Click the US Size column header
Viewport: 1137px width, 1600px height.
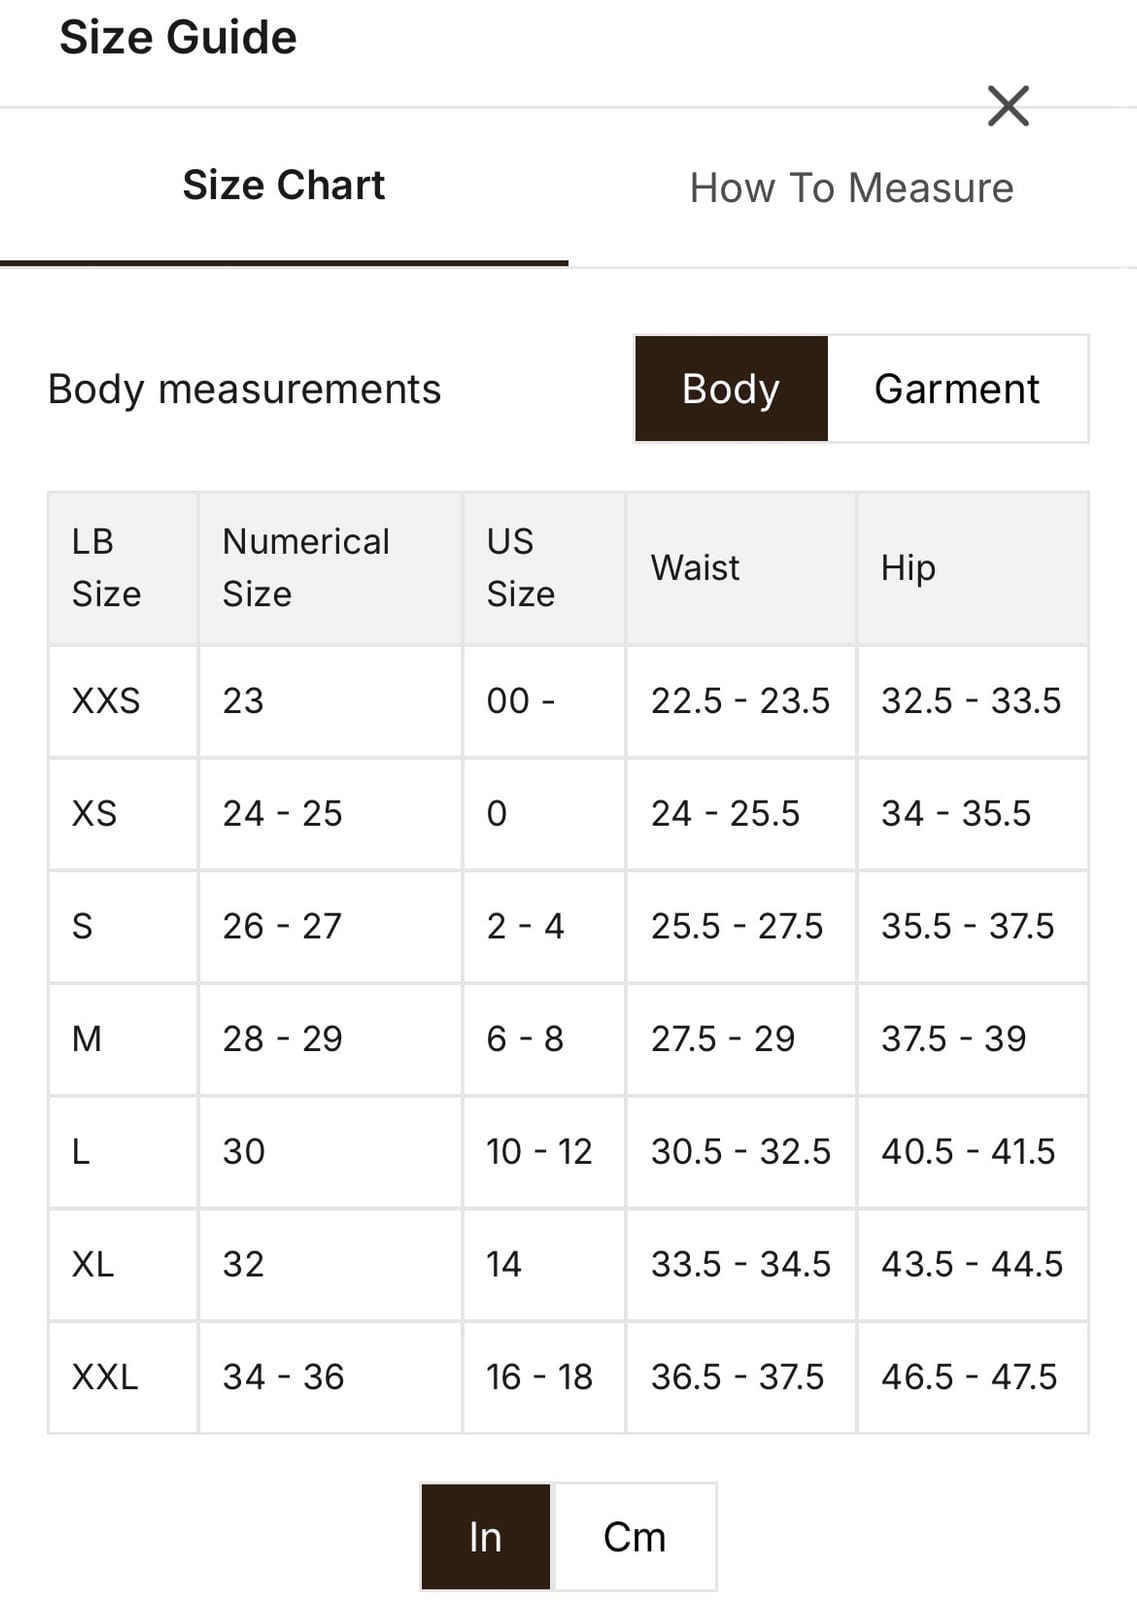[520, 568]
